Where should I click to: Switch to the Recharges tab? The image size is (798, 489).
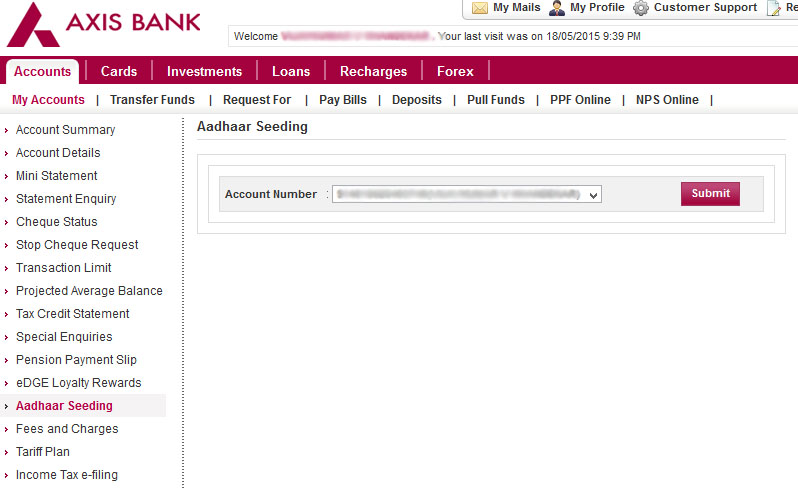click(x=373, y=71)
